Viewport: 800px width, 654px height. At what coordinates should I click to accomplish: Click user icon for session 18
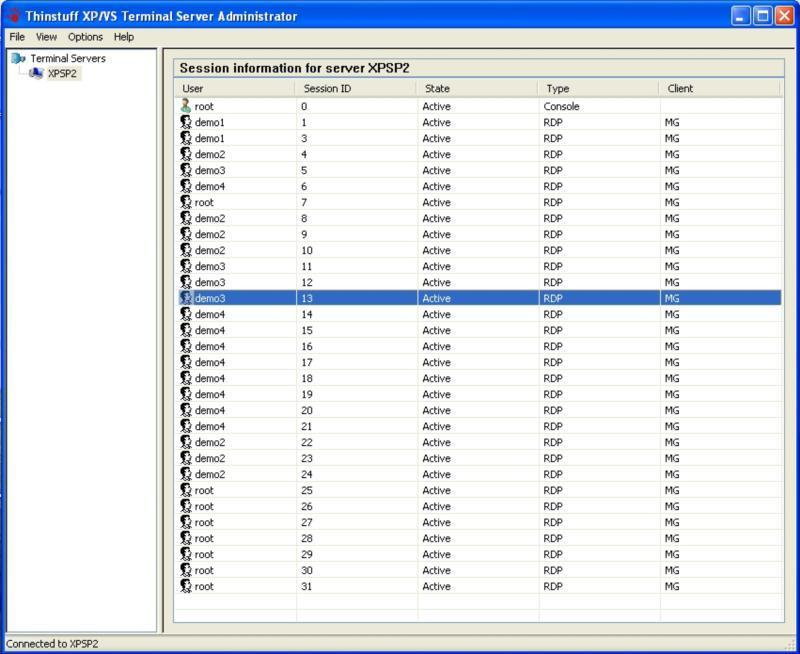(186, 378)
